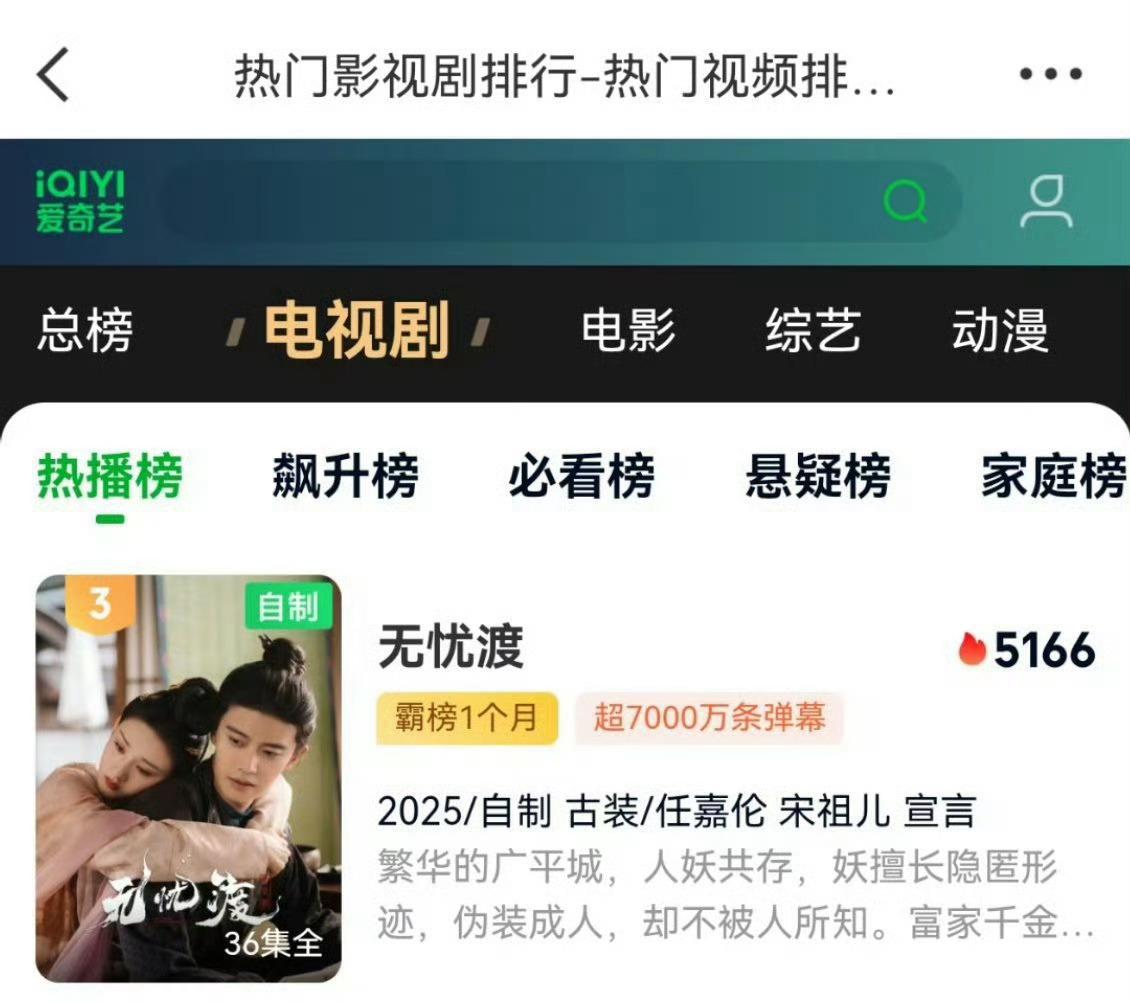Select the 电视剧 category tab

point(357,330)
